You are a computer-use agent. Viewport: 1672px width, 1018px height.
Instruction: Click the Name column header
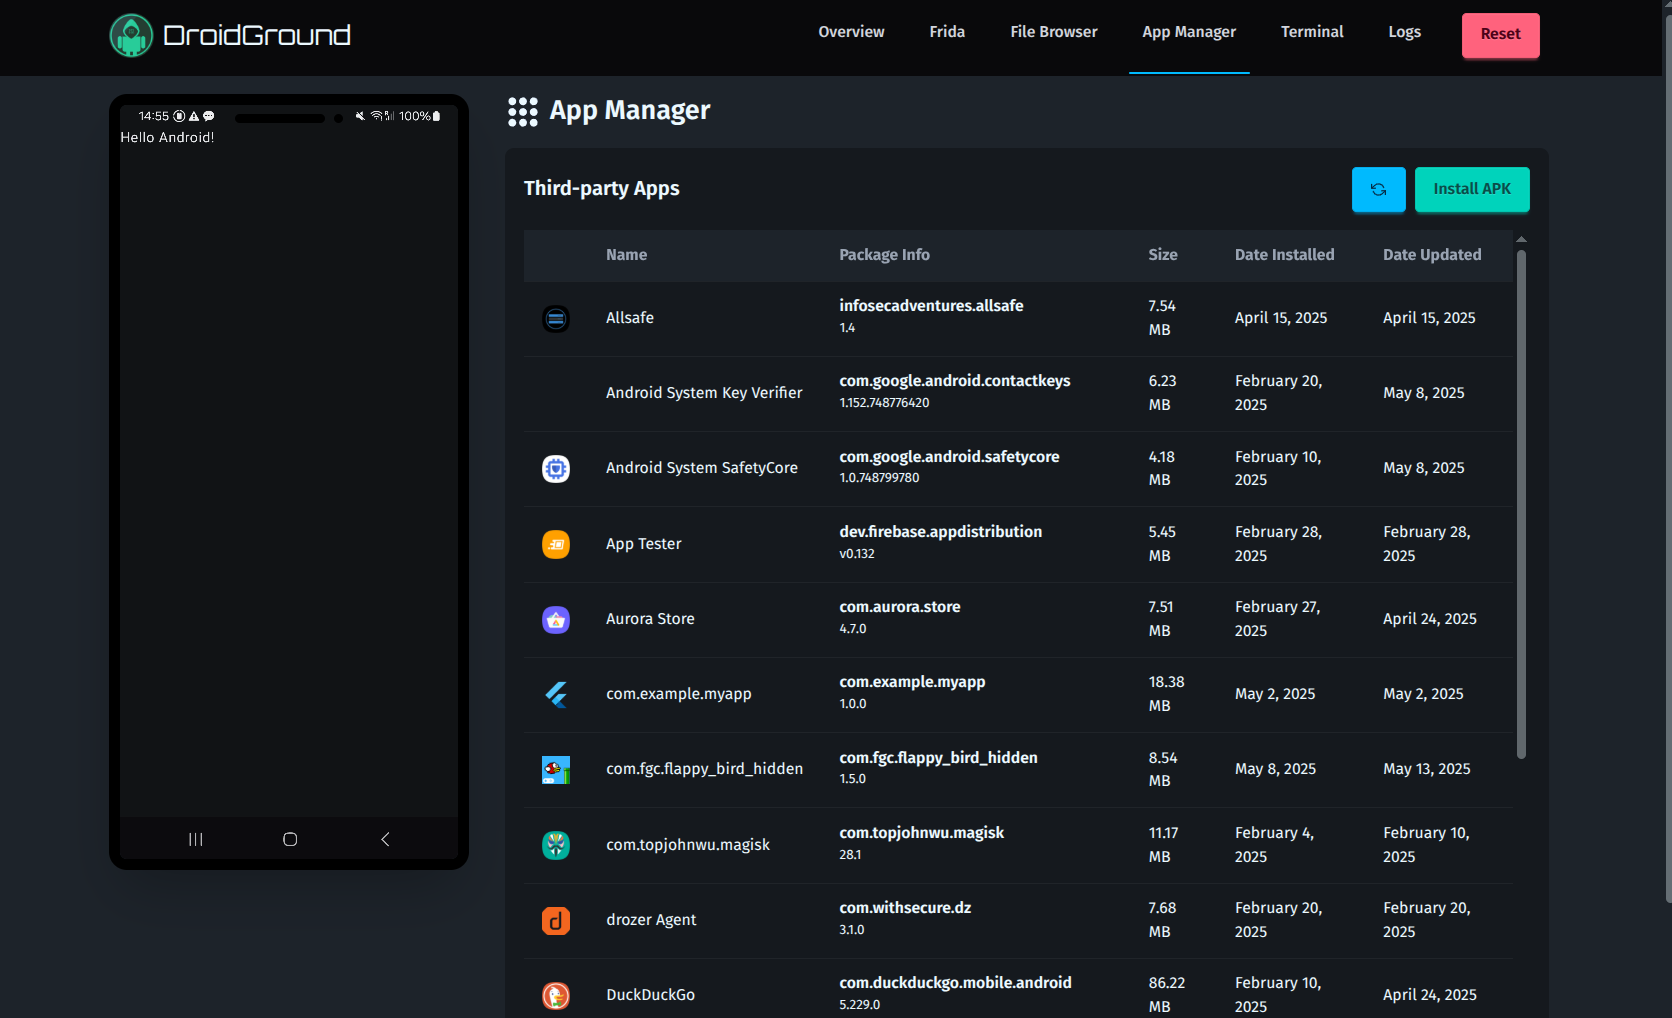pyautogui.click(x=626, y=255)
